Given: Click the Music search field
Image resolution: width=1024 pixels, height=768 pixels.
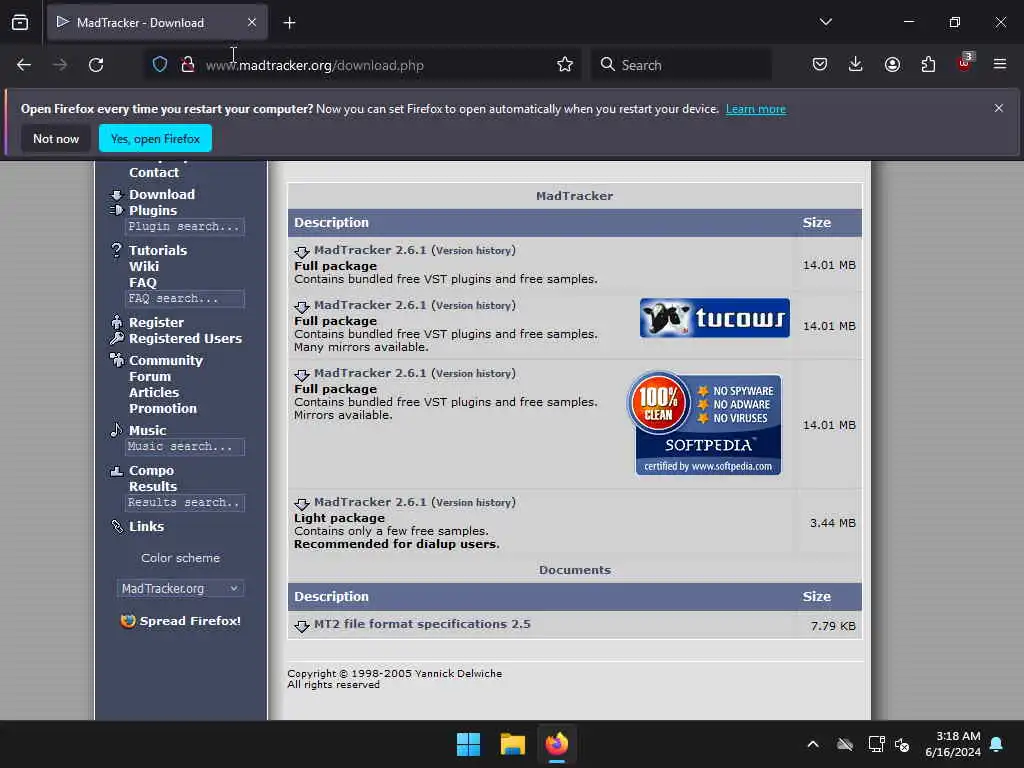Looking at the screenshot, I should point(184,447).
